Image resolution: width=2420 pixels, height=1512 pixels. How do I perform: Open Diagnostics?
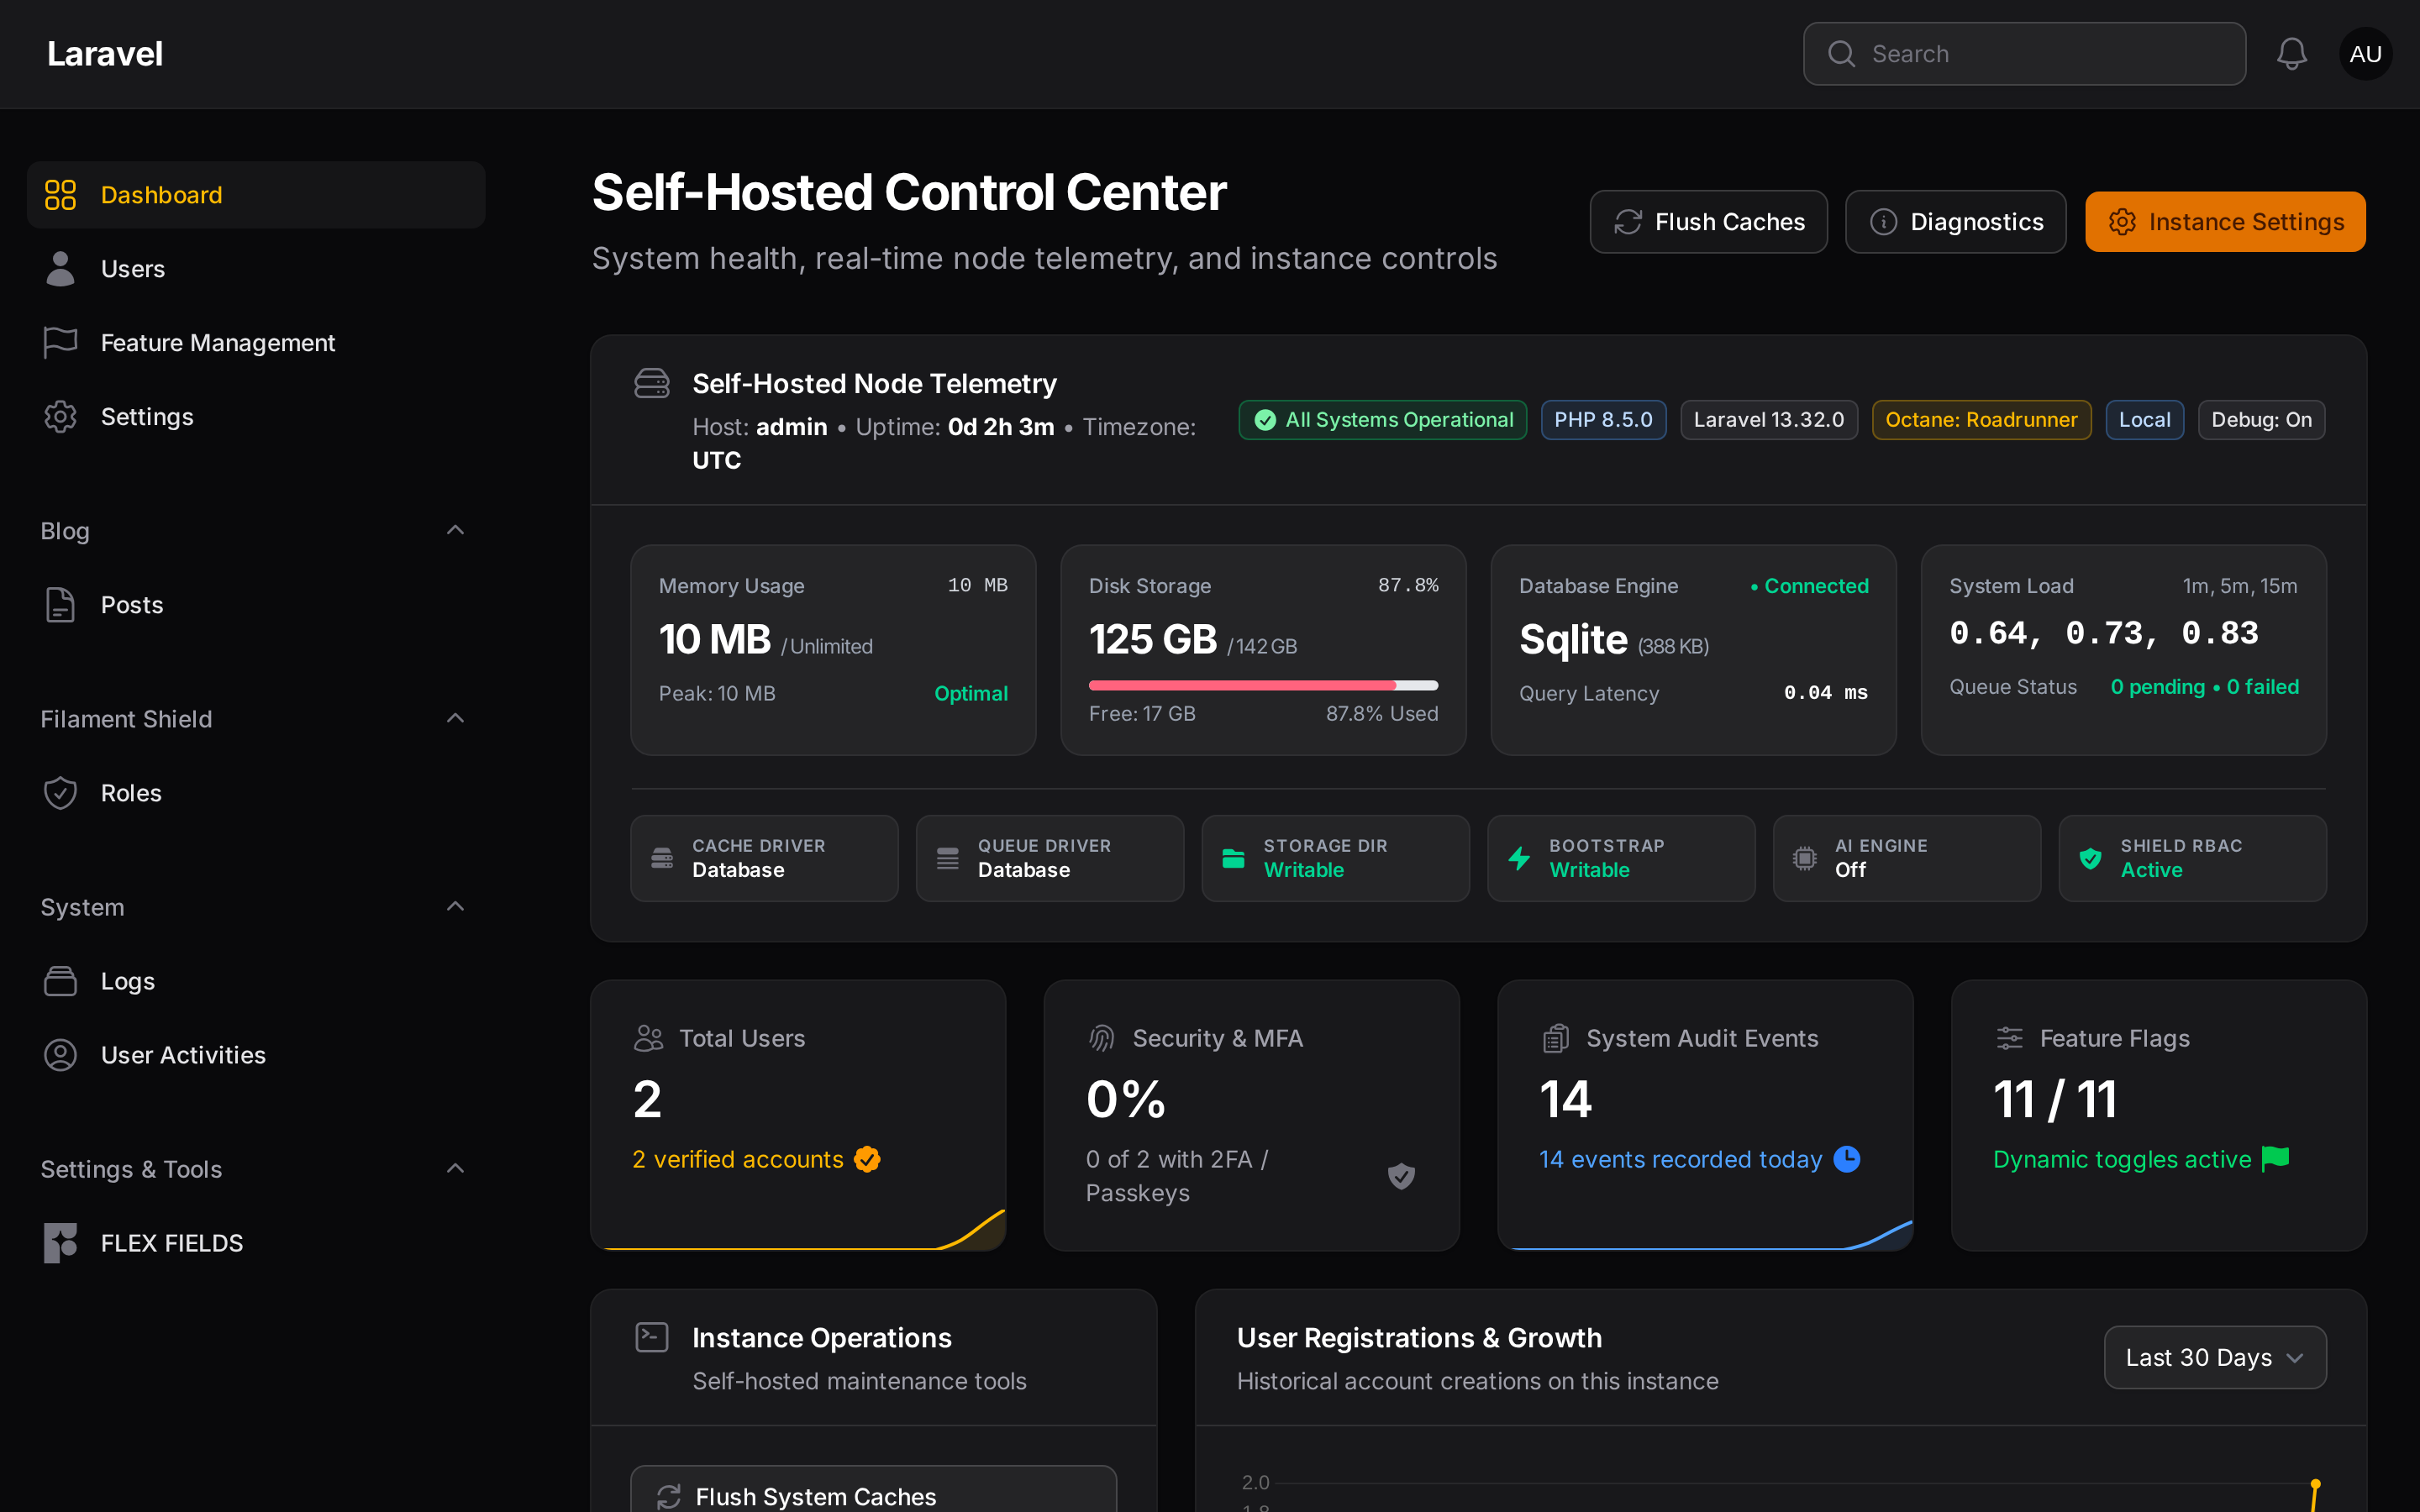1956,222
